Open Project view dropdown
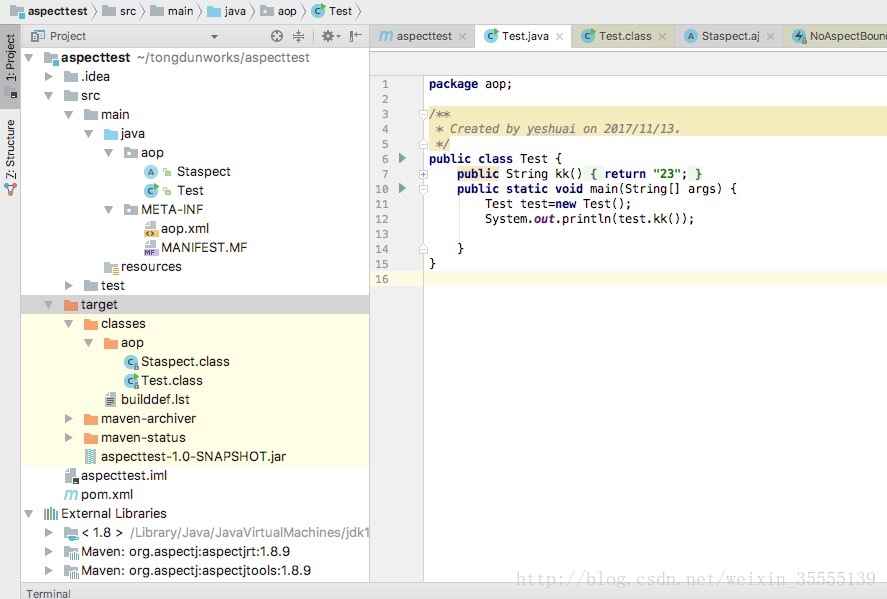This screenshot has width=887, height=599. 214,37
